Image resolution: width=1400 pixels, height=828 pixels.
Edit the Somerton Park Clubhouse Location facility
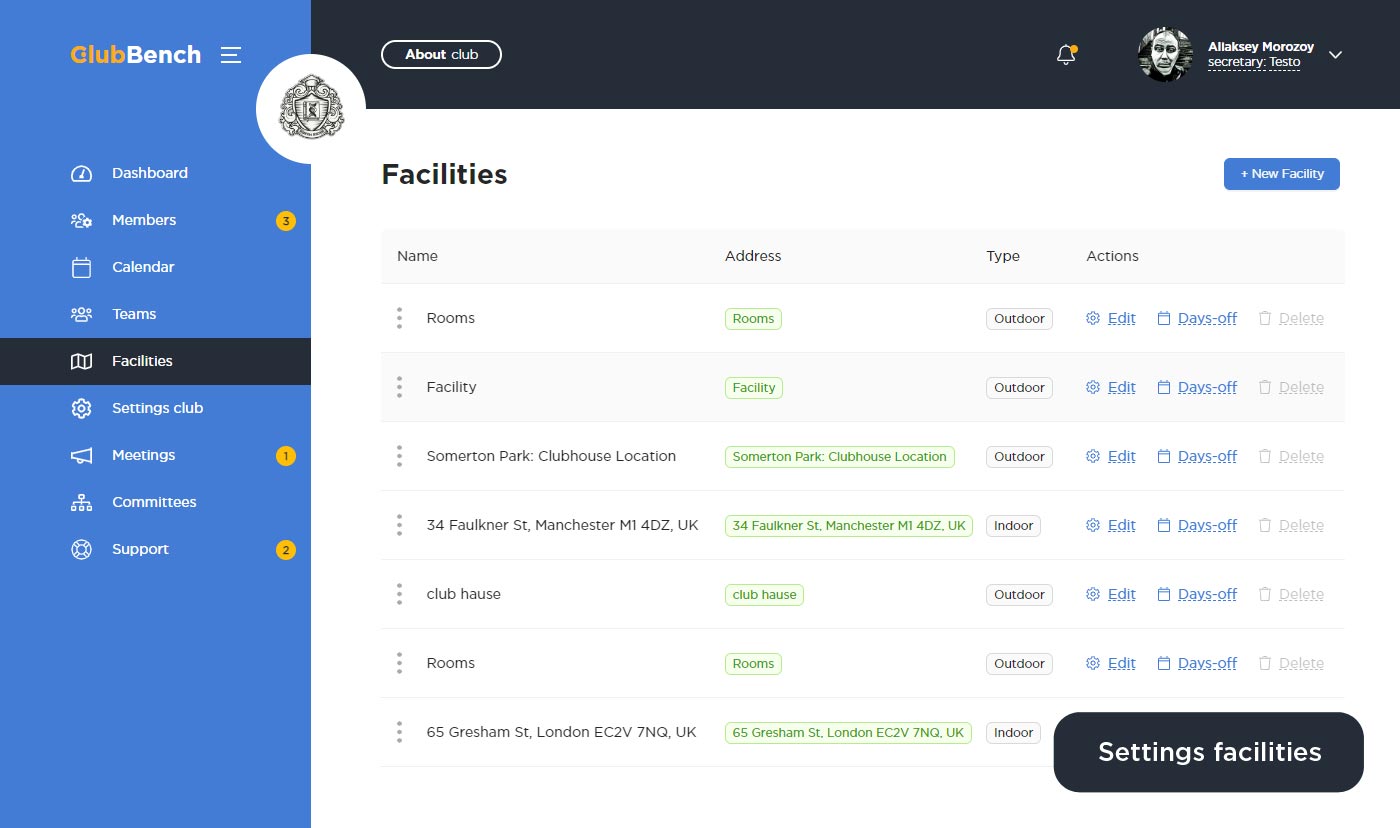[x=1111, y=456]
